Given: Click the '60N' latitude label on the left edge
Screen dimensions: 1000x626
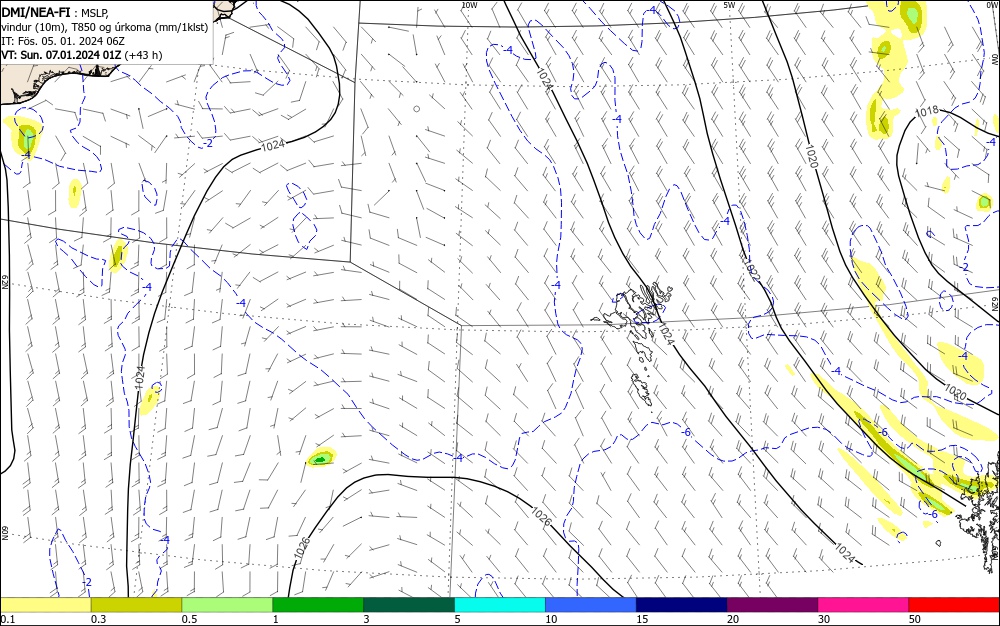Looking at the screenshot, I should 4,532.
